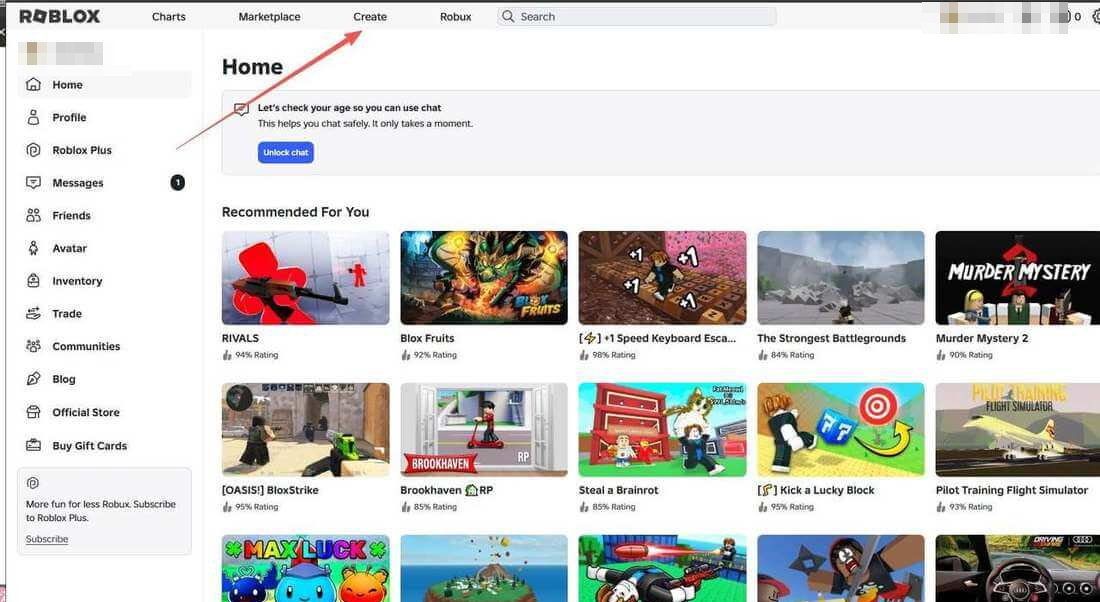Click thumbs-up icon under Steal a Brainrot
Screen dimensions: 1100x602
click(584, 507)
